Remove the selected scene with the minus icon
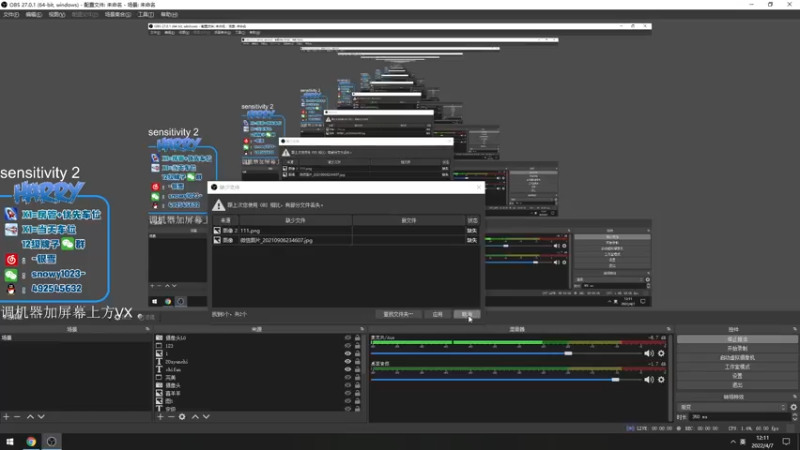The width and height of the screenshot is (800, 450). [x=17, y=417]
